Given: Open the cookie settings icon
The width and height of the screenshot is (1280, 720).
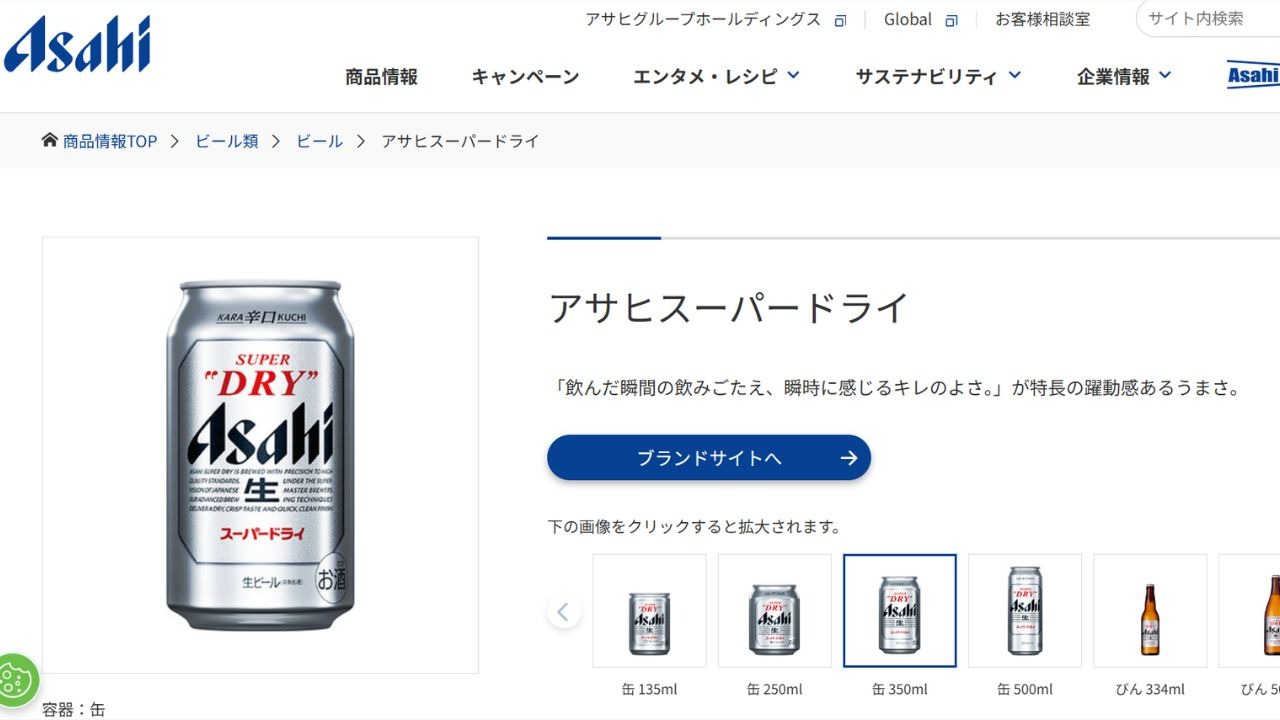Looking at the screenshot, I should 17,681.
